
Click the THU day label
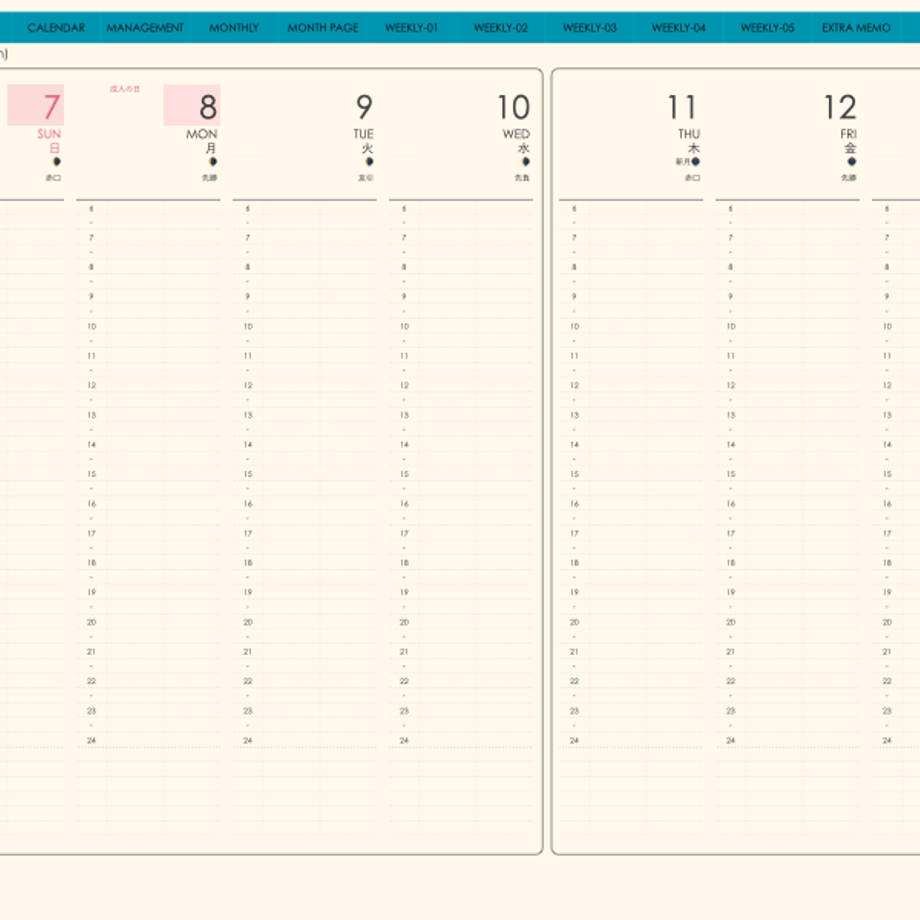(x=689, y=134)
